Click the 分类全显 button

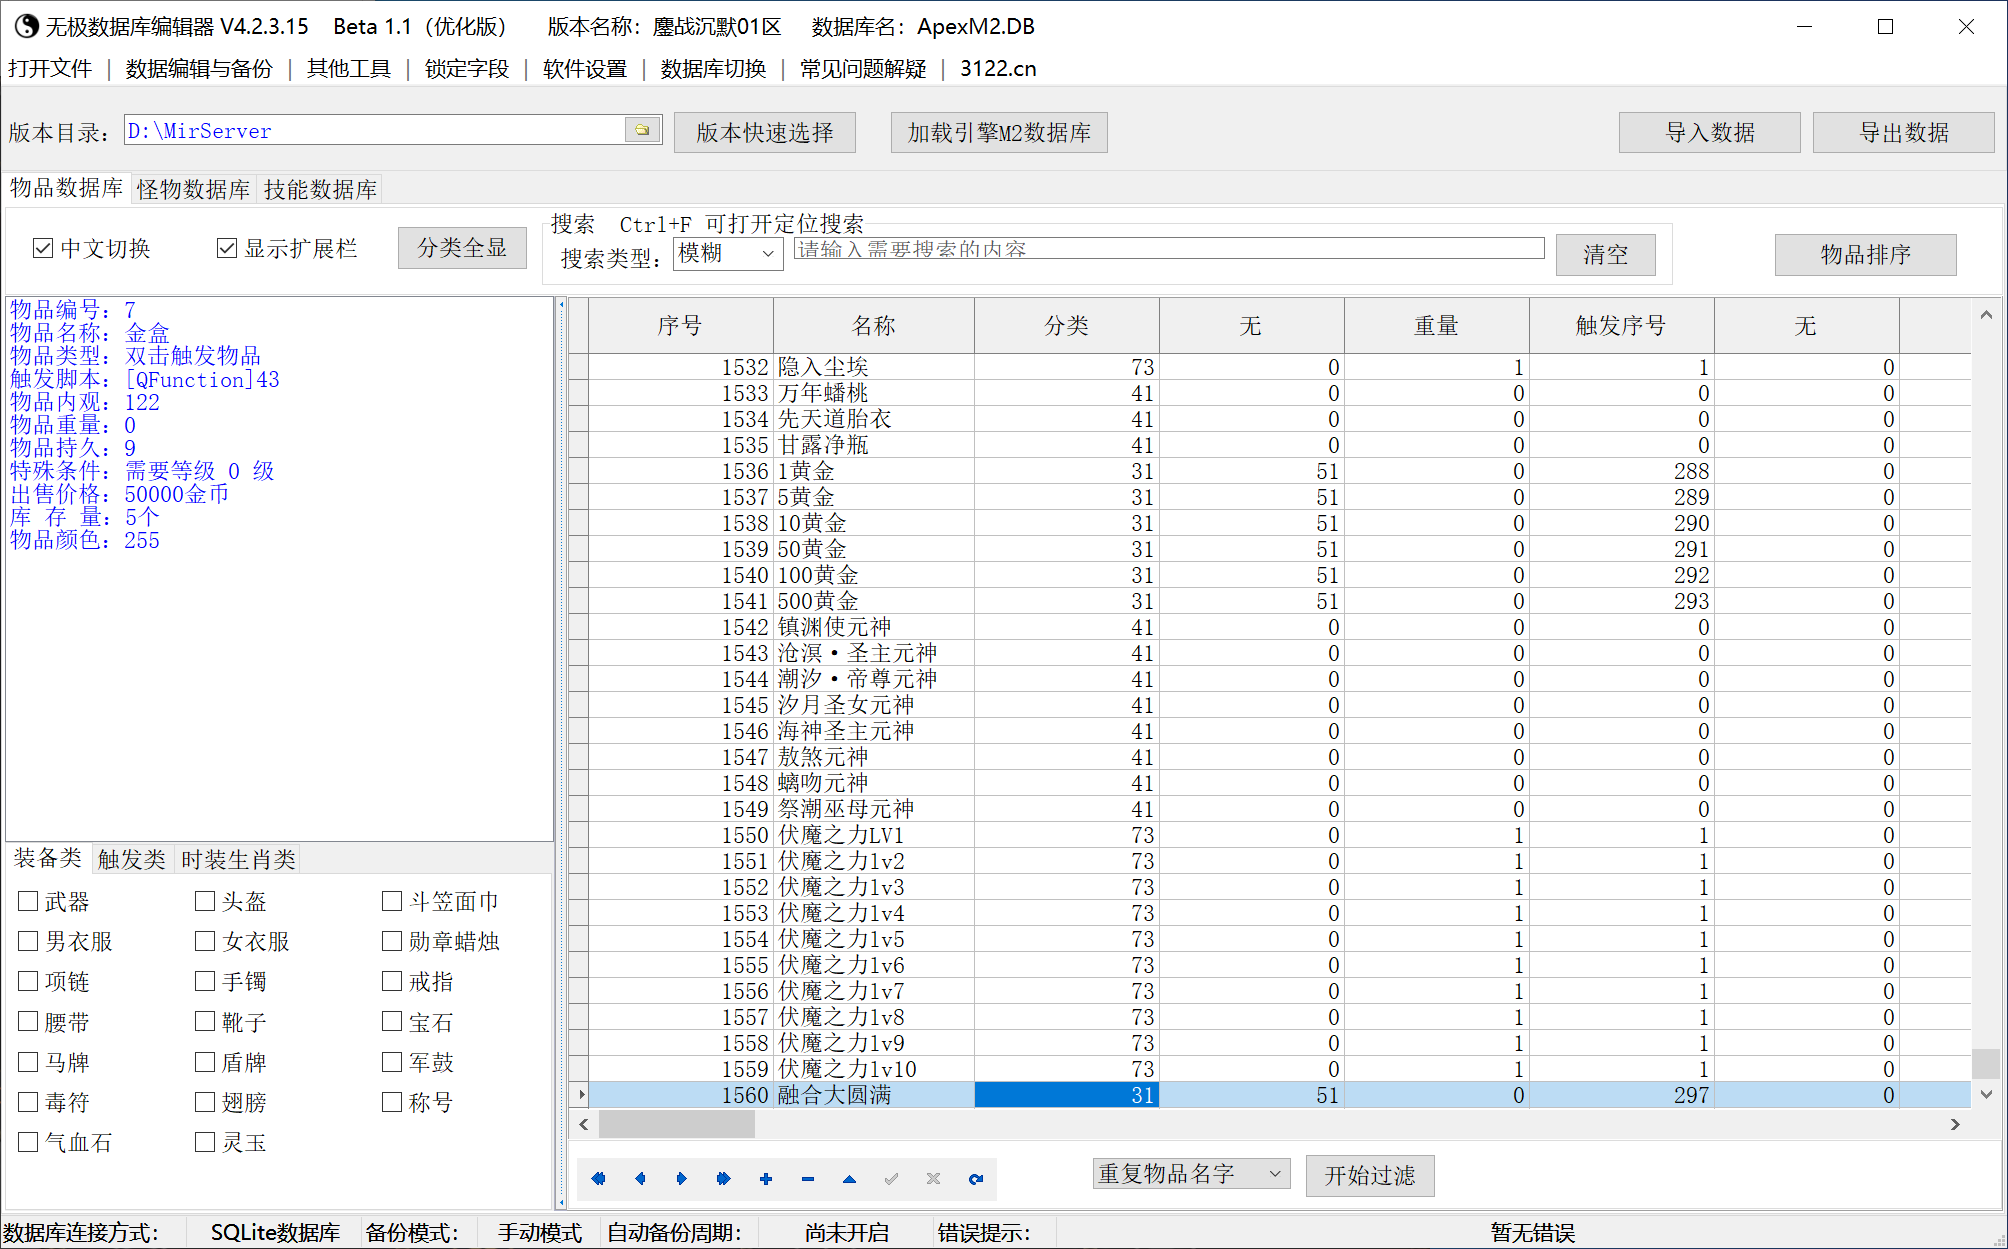462,248
